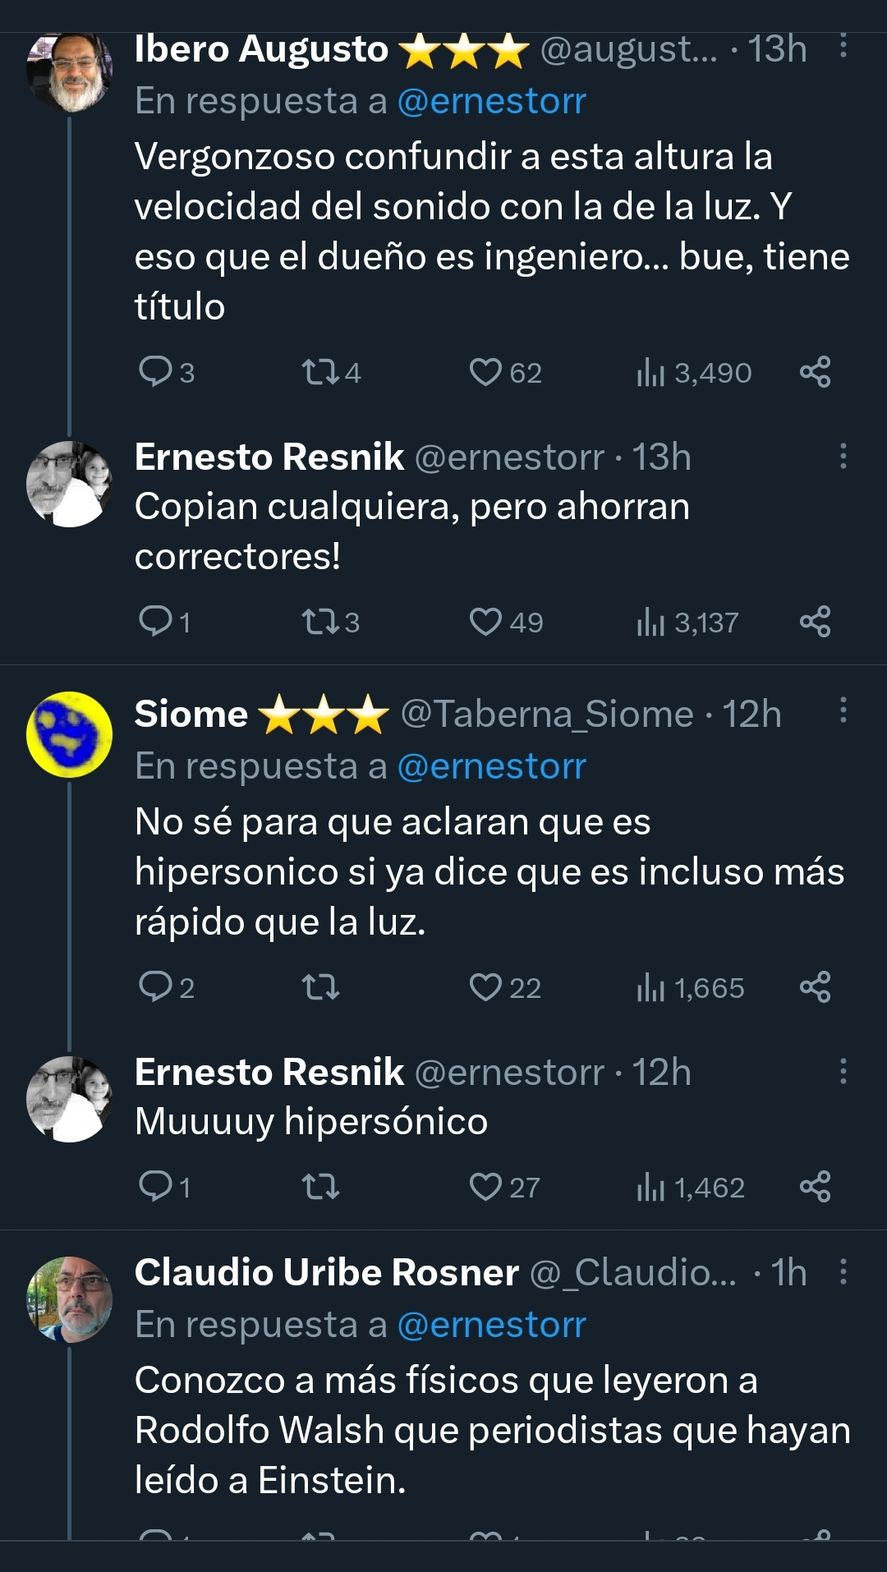Screen dimensions: 887x1572
Task: View Ibero Augusto's profile picture
Action: [x=69, y=70]
